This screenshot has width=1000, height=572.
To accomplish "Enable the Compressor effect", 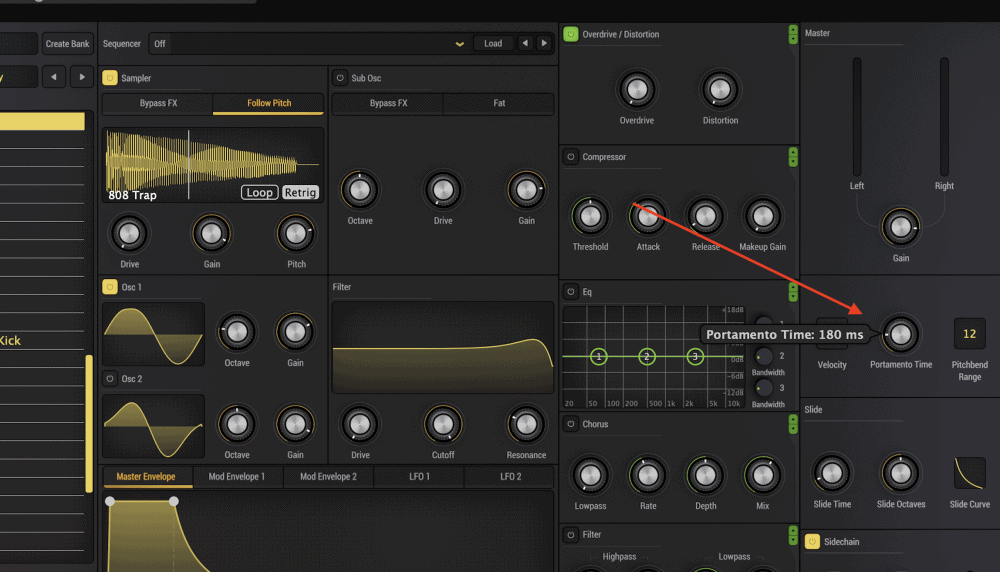I will (x=571, y=156).
